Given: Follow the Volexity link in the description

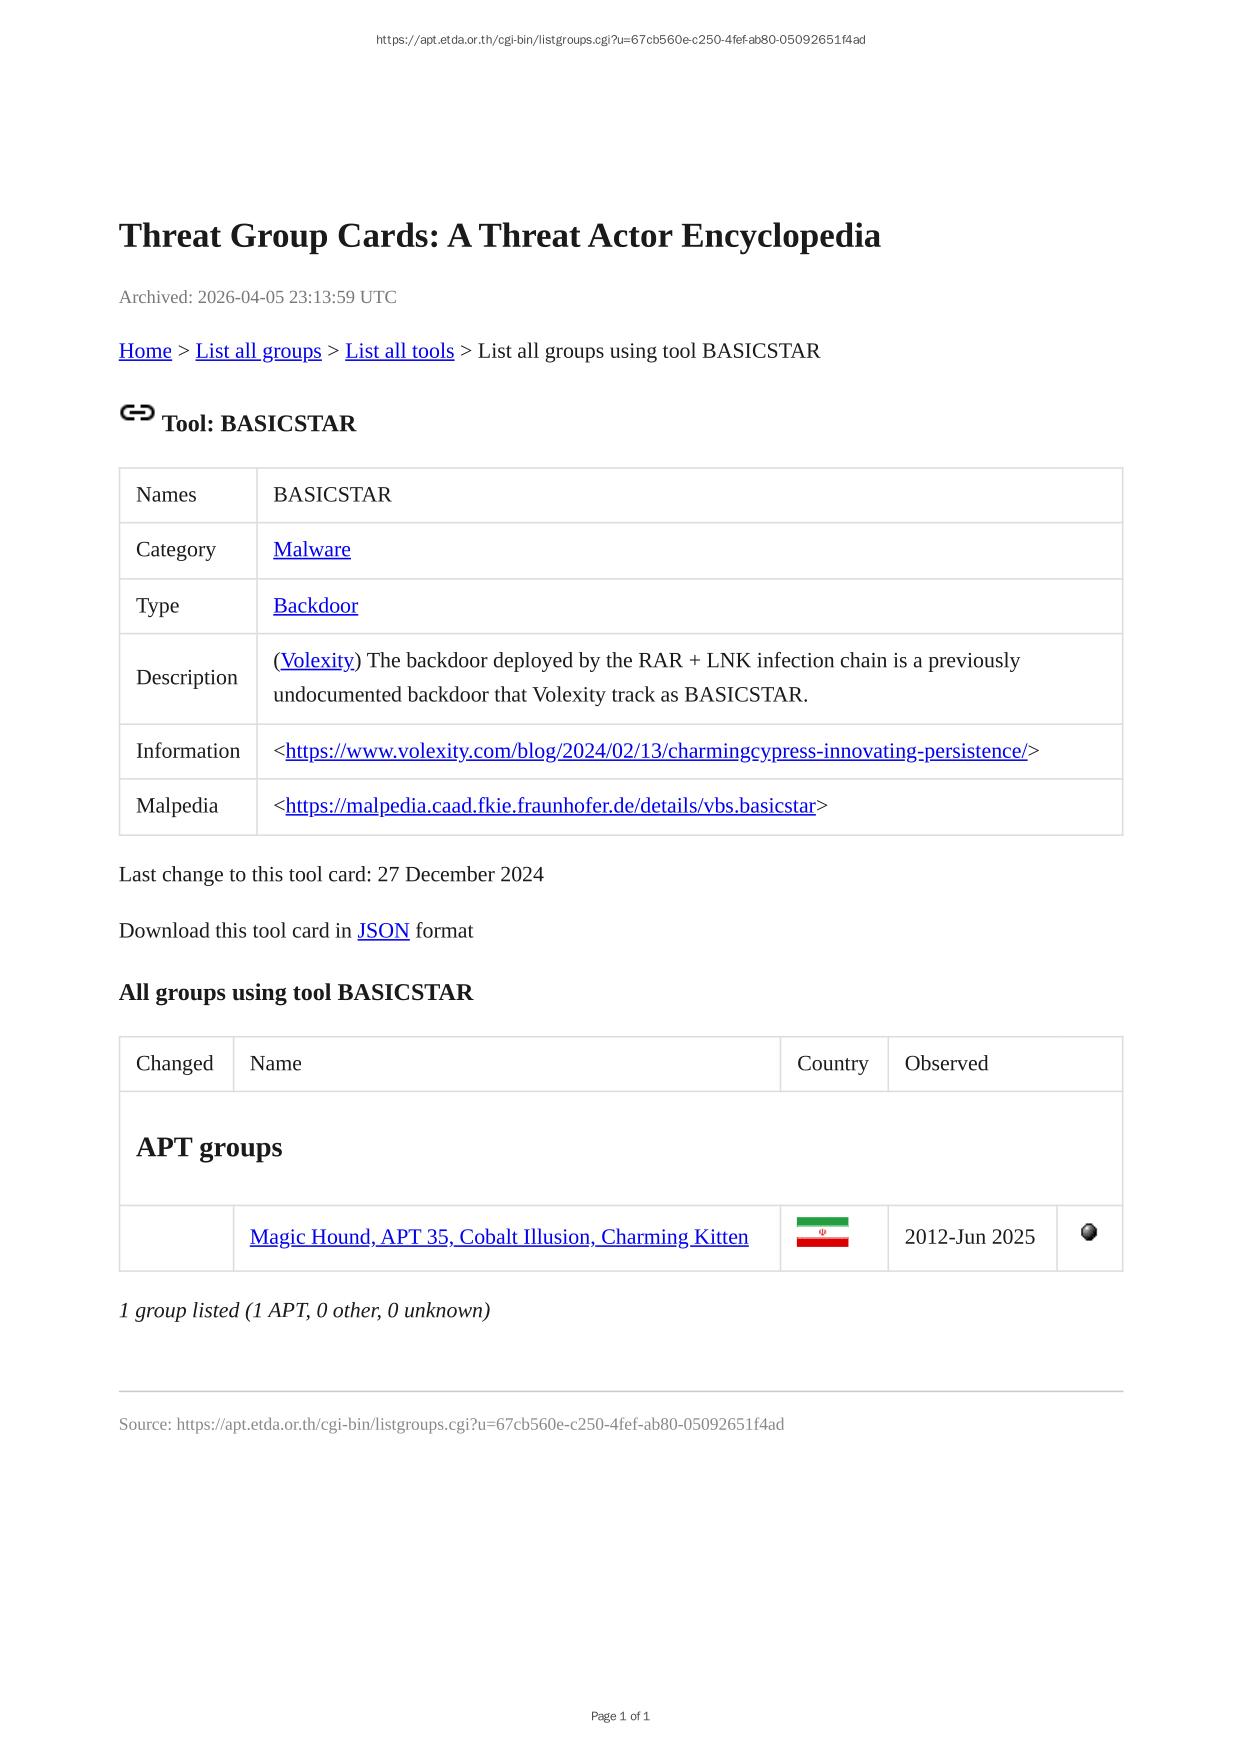Looking at the screenshot, I should (x=317, y=661).
